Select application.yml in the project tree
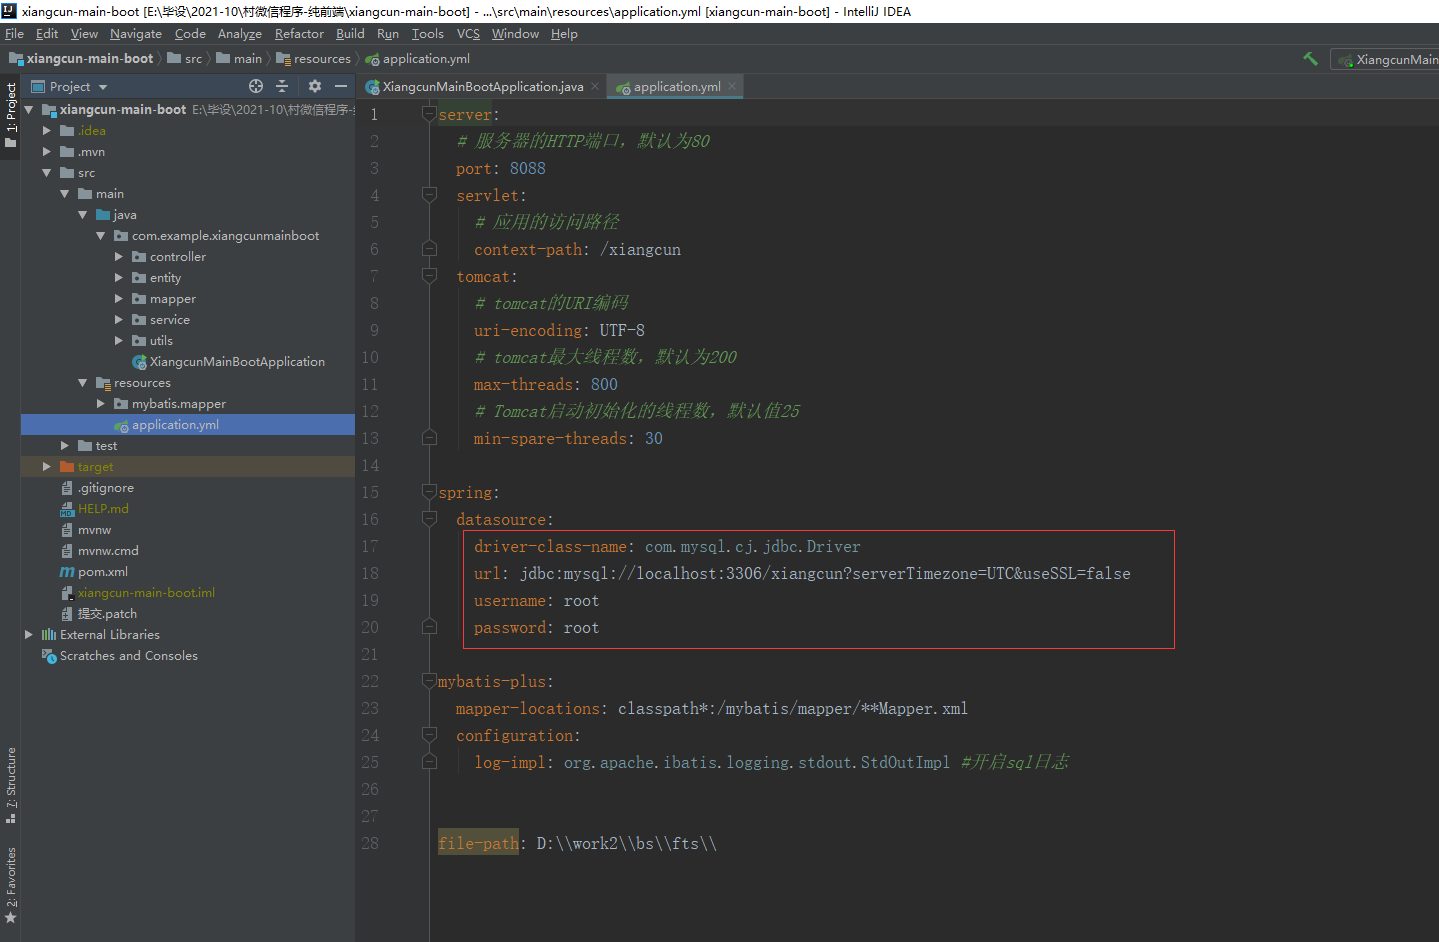Viewport: 1439px width, 942px height. (x=175, y=425)
